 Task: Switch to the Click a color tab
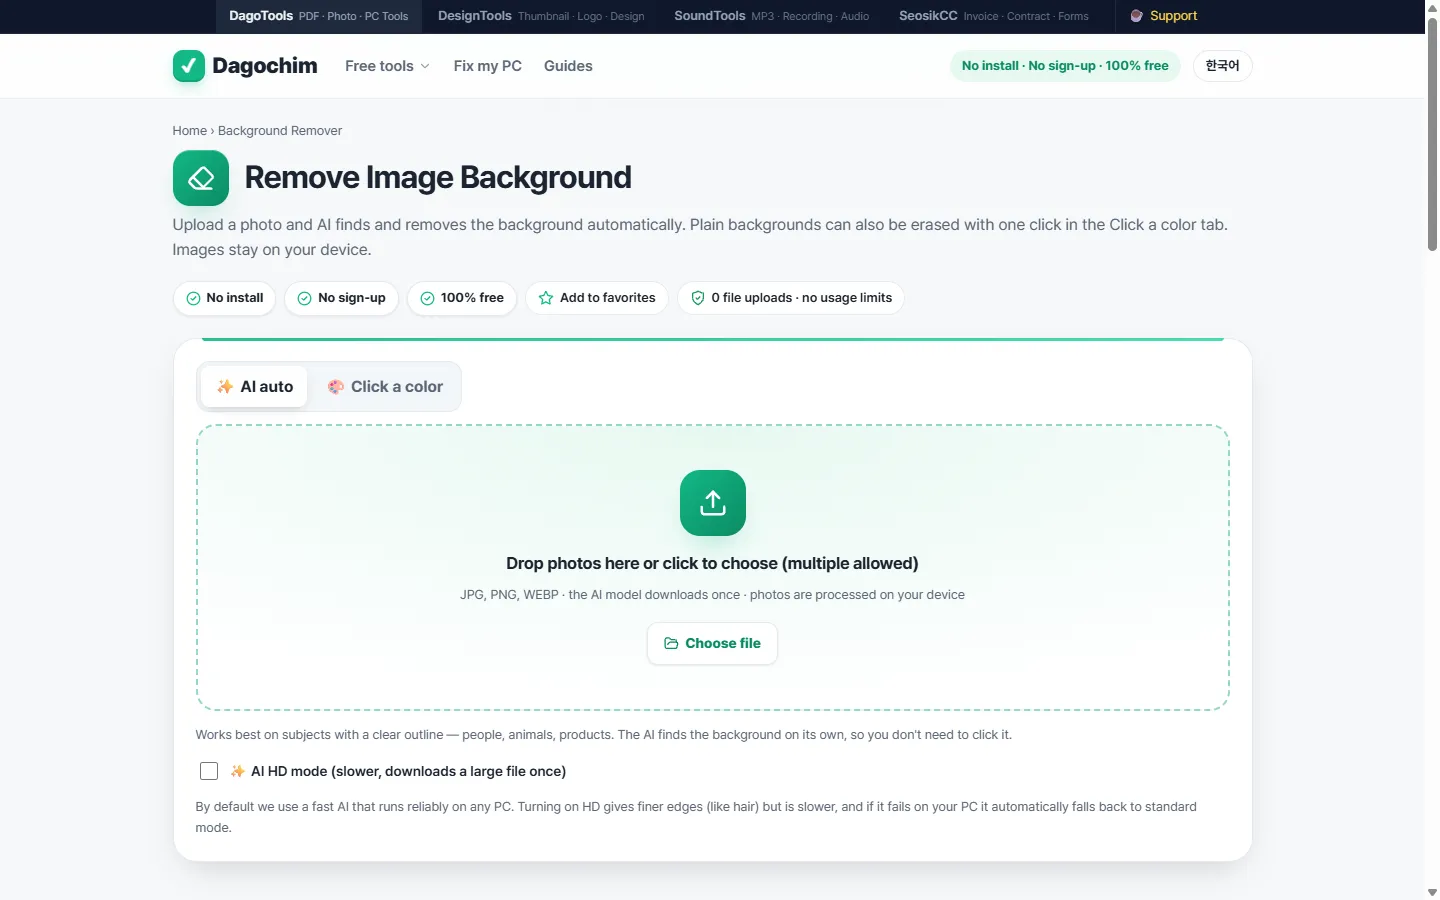pyautogui.click(x=384, y=387)
